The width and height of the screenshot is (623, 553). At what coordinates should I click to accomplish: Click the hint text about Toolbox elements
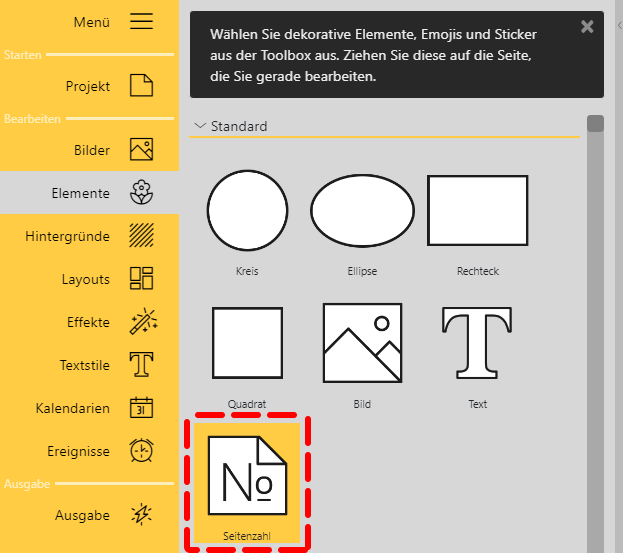(373, 55)
